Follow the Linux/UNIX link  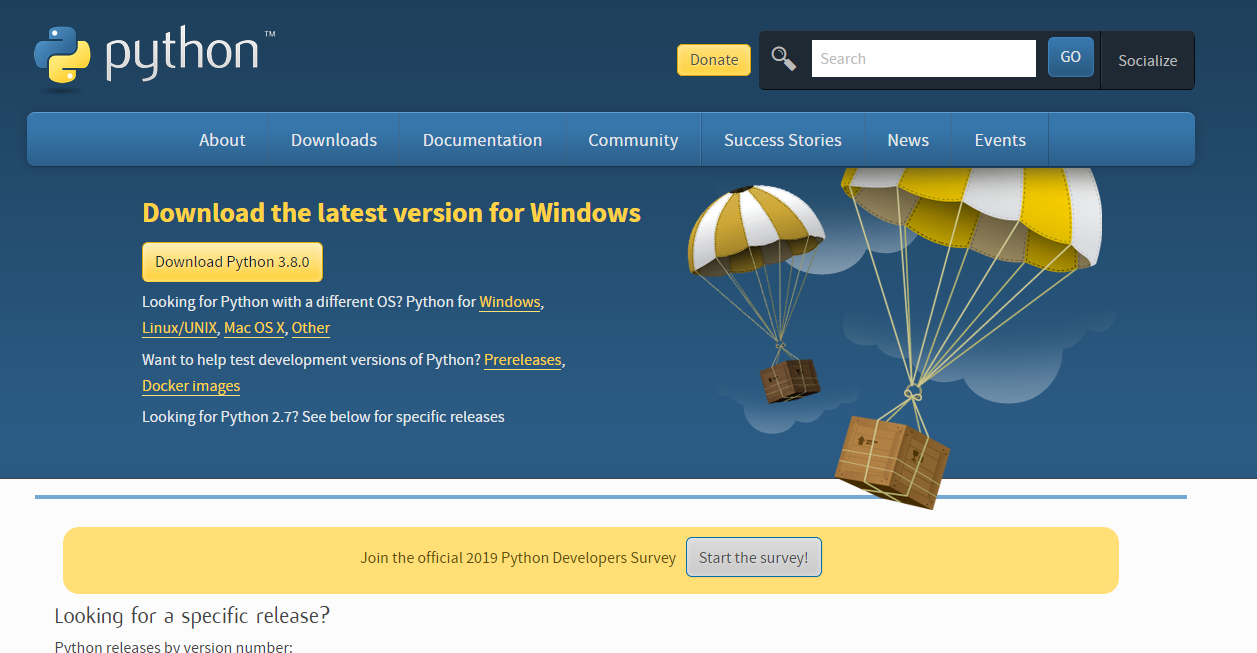click(179, 328)
